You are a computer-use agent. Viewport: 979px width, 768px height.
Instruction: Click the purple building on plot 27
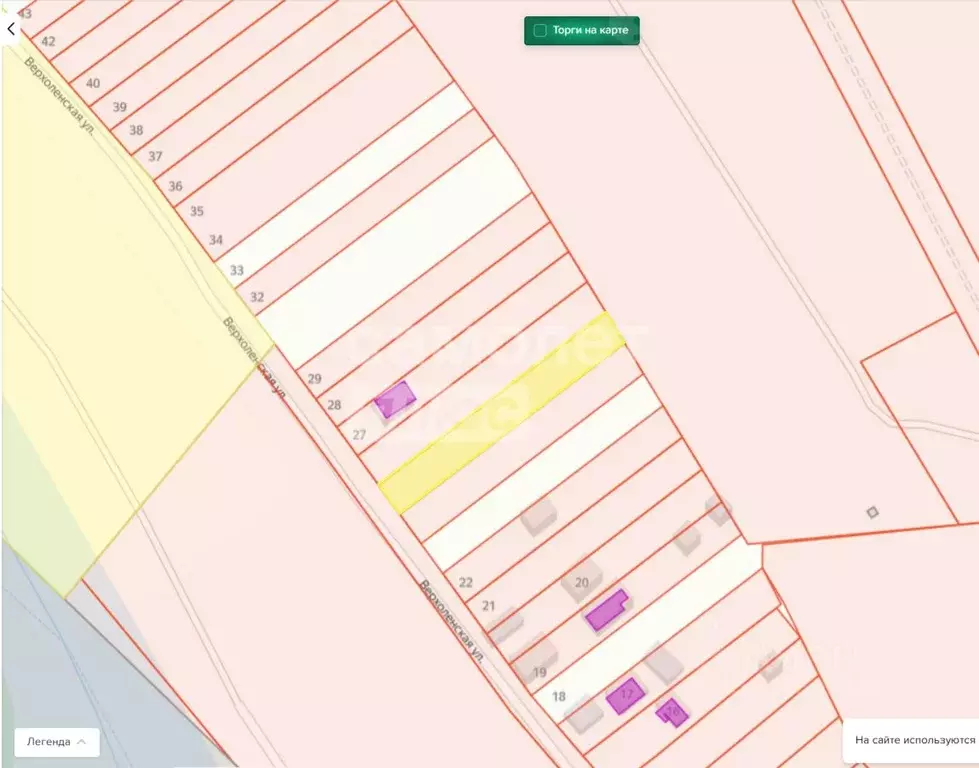click(395, 400)
